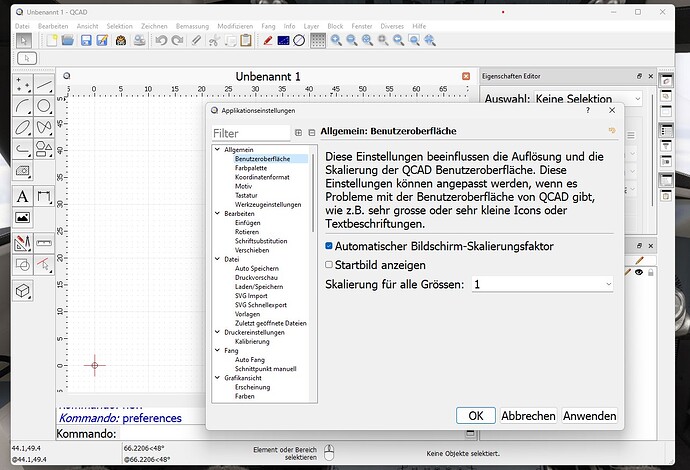
Task: Open the Bemassung menu
Action: click(192, 26)
